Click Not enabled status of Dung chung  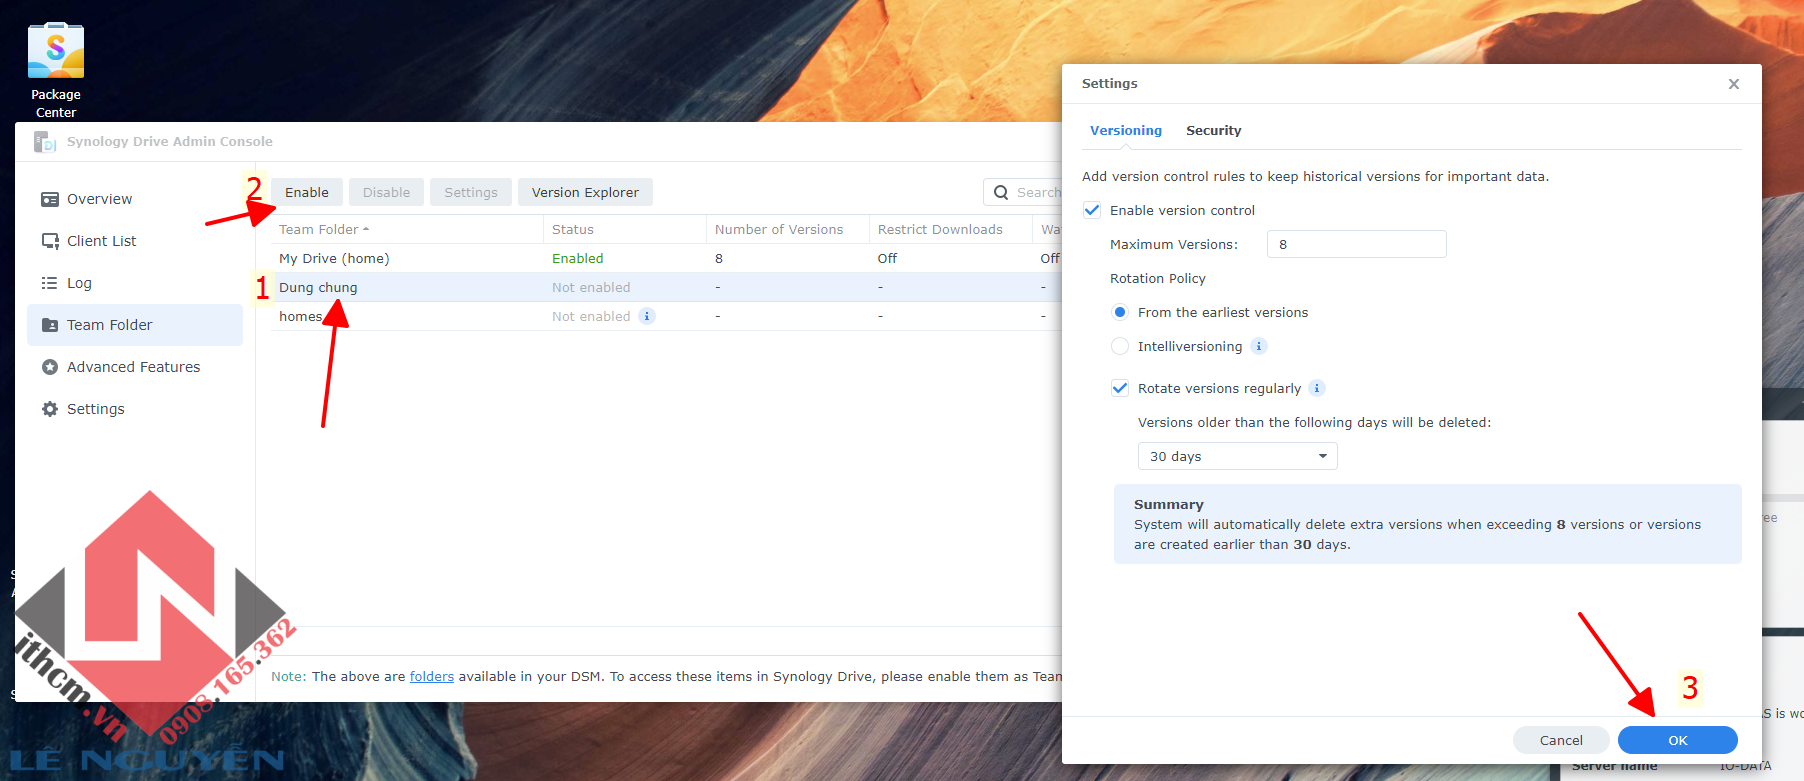pos(591,287)
